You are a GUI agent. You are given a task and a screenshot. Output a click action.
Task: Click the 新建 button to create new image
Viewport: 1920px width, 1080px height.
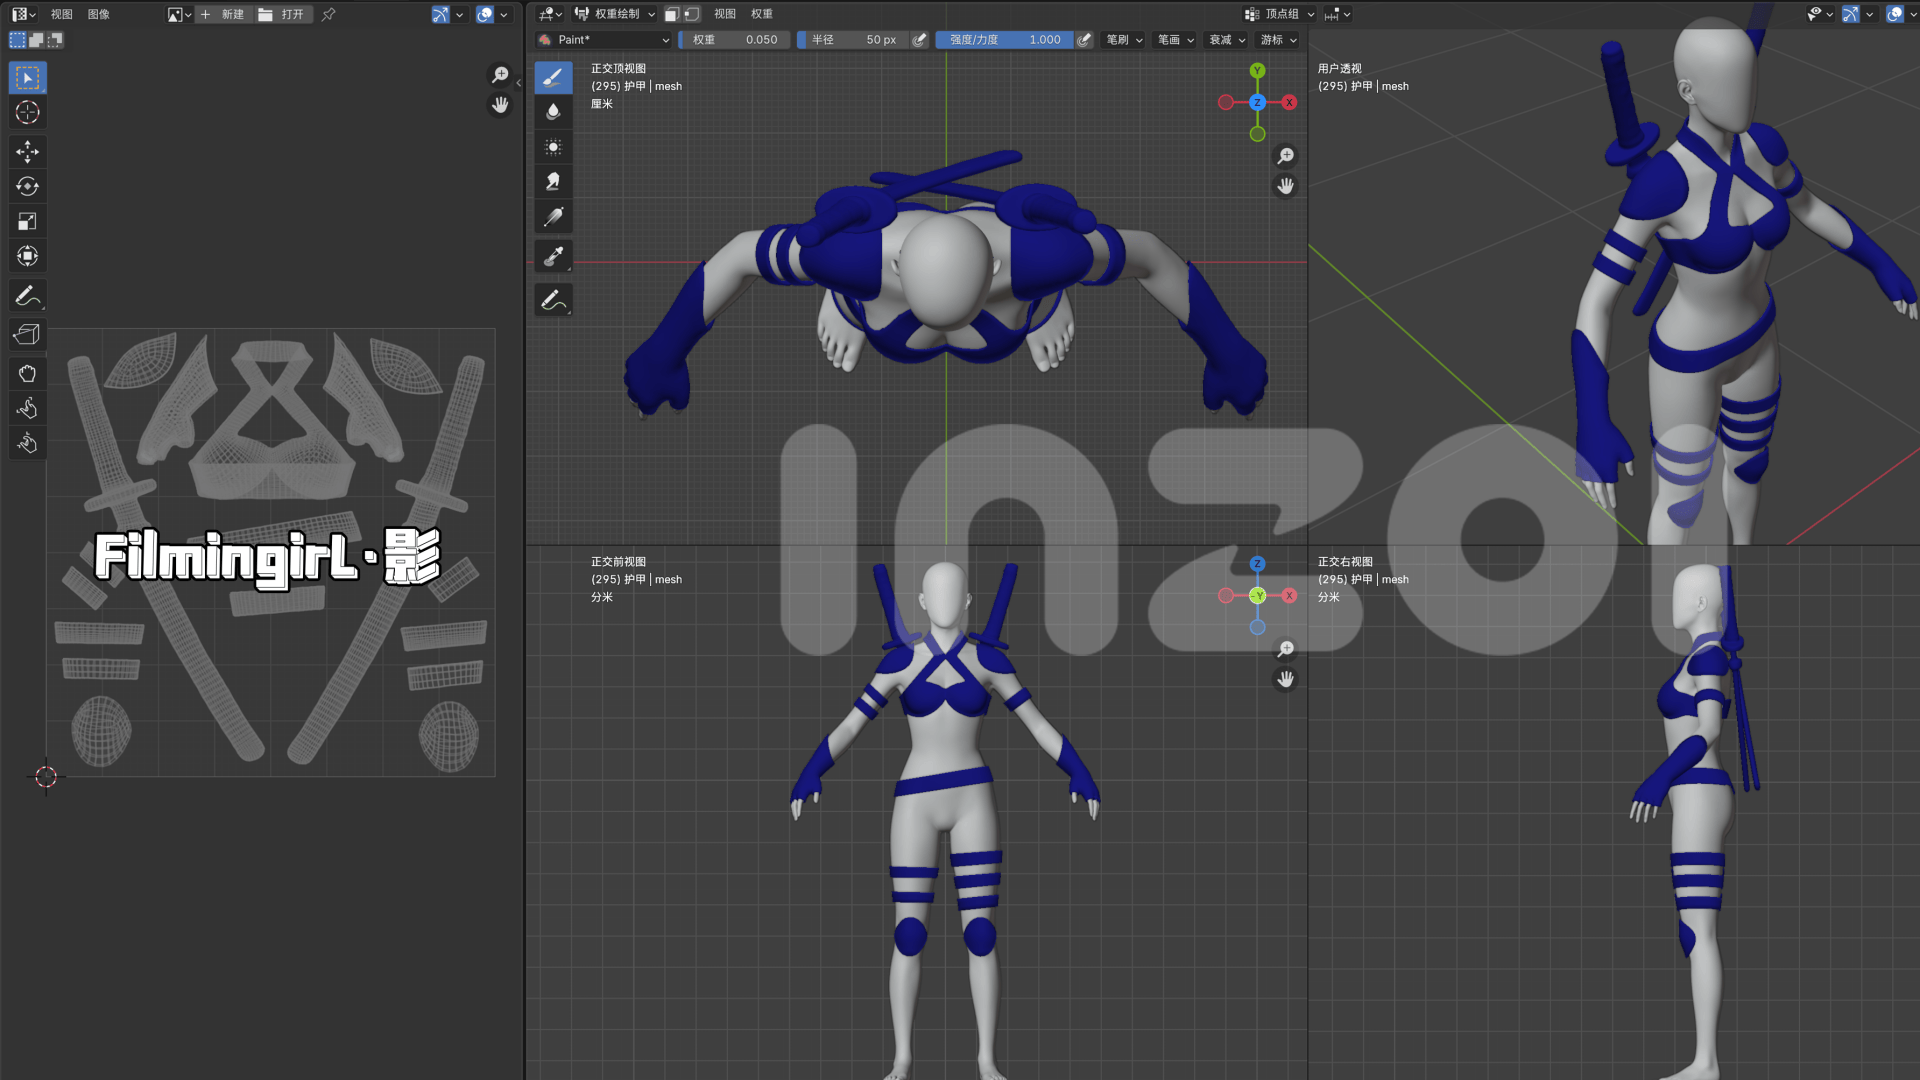click(x=228, y=14)
